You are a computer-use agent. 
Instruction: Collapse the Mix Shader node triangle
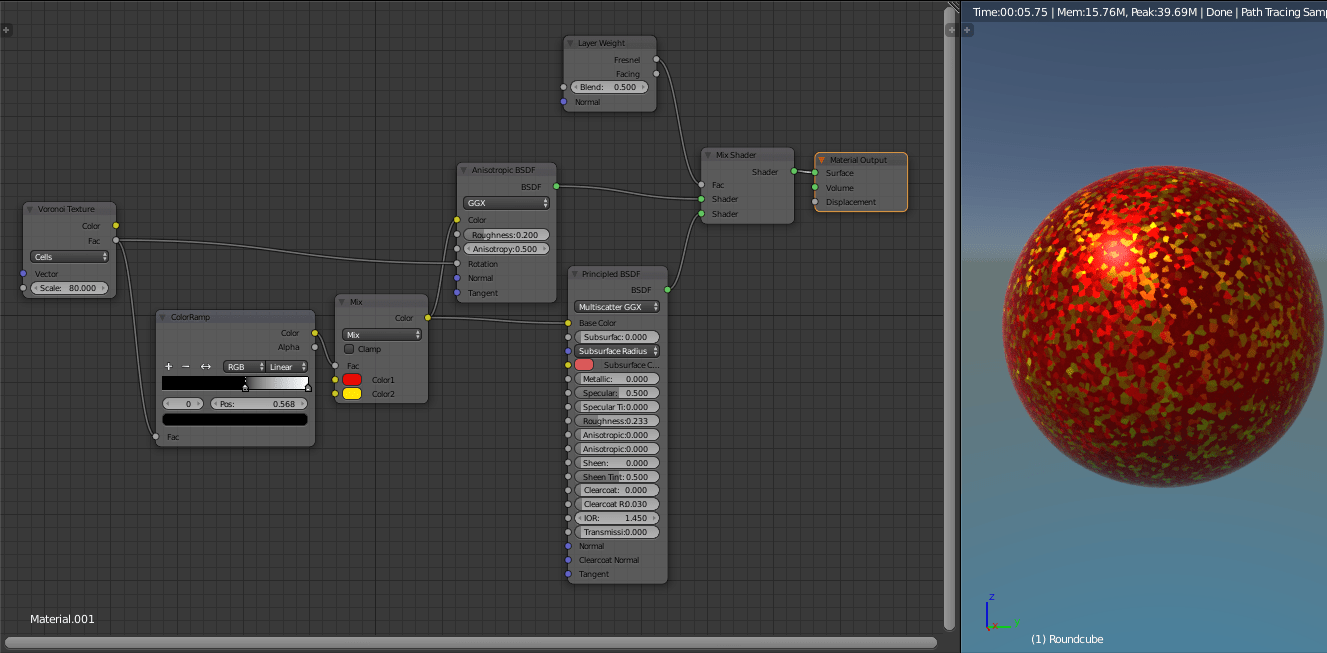709,155
